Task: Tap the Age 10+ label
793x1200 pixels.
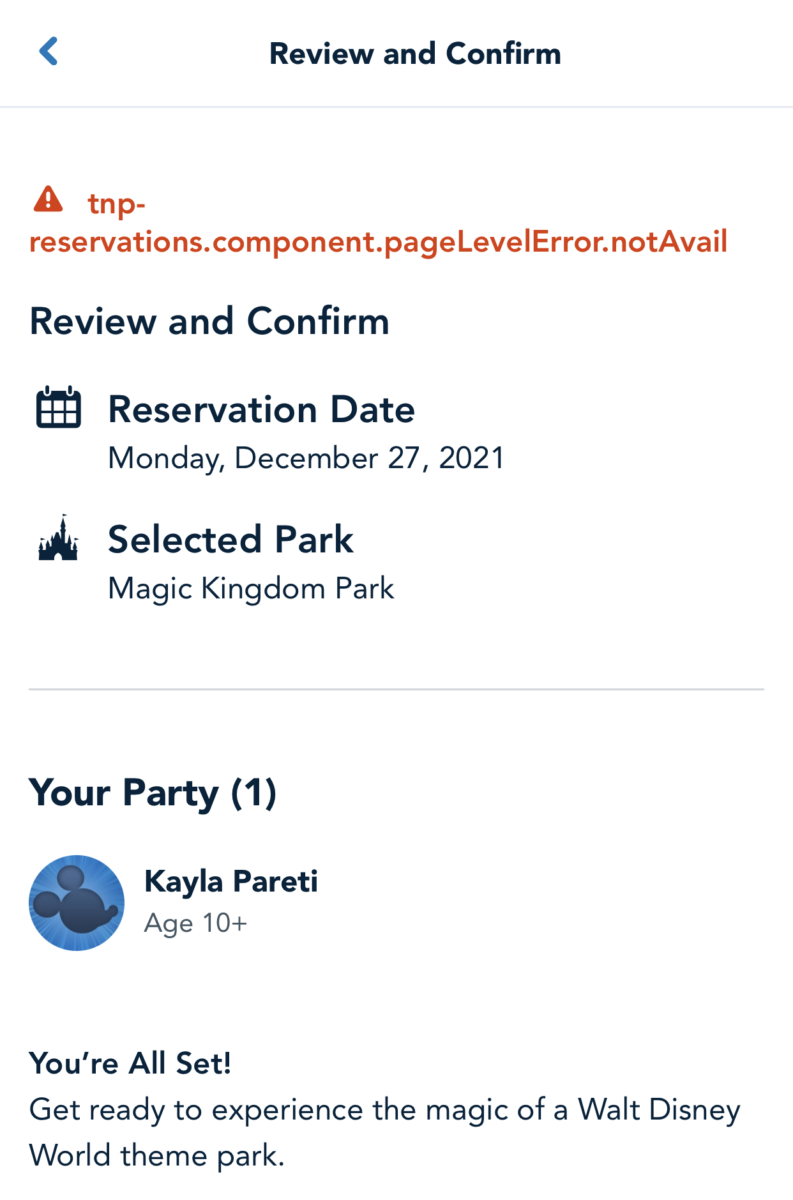Action: 195,923
